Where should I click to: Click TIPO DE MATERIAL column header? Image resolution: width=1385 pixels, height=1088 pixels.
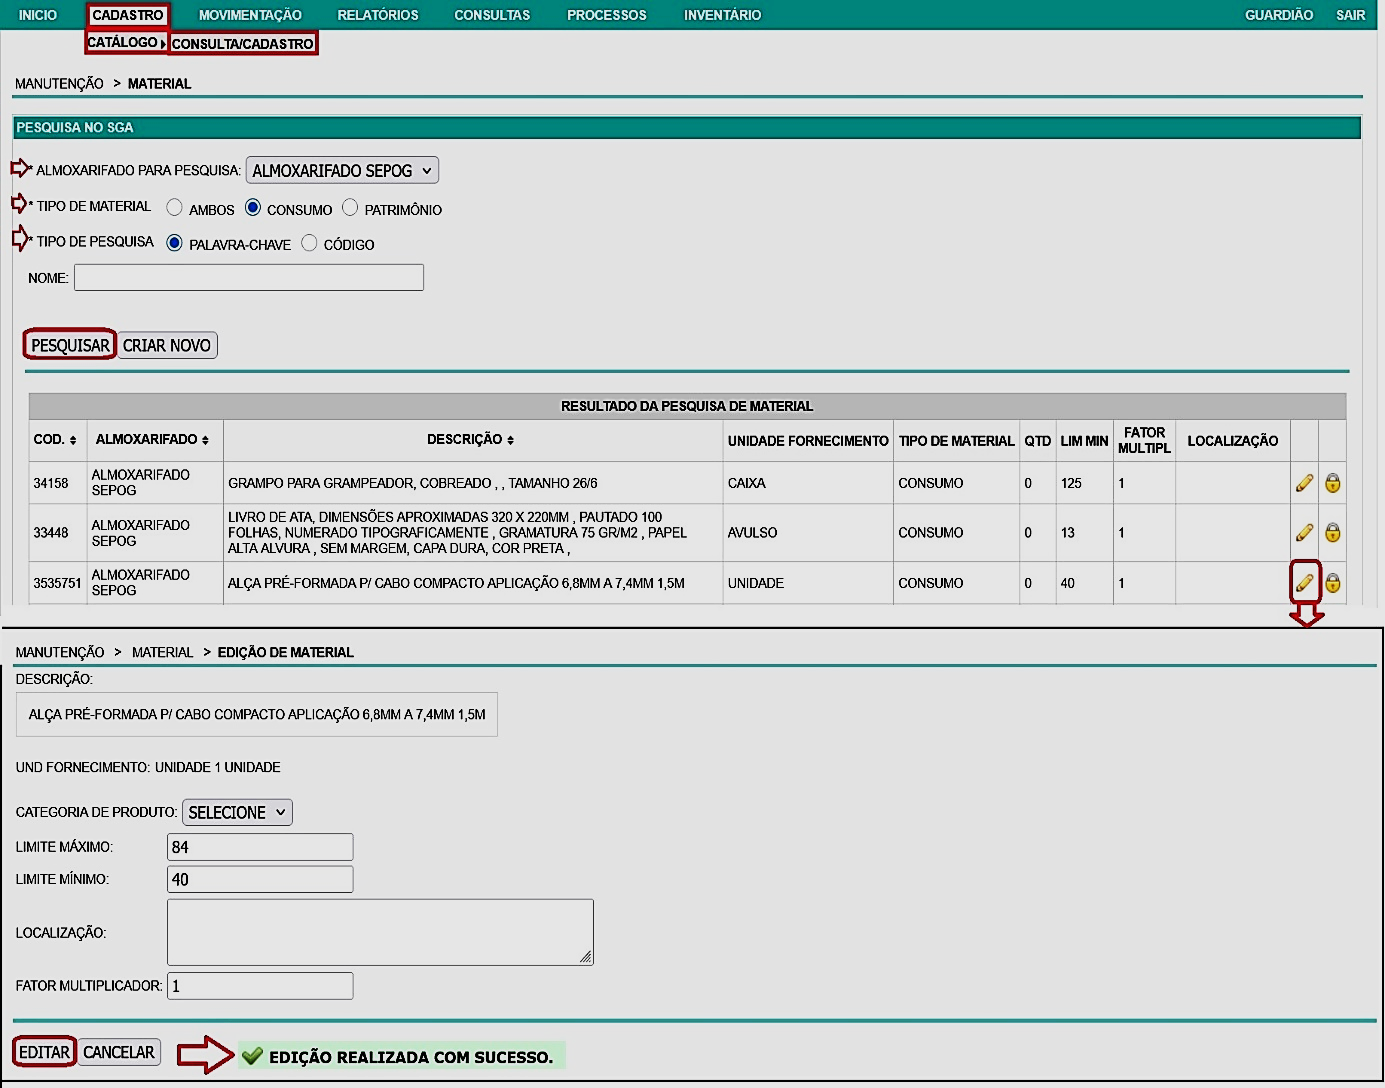pos(956,441)
